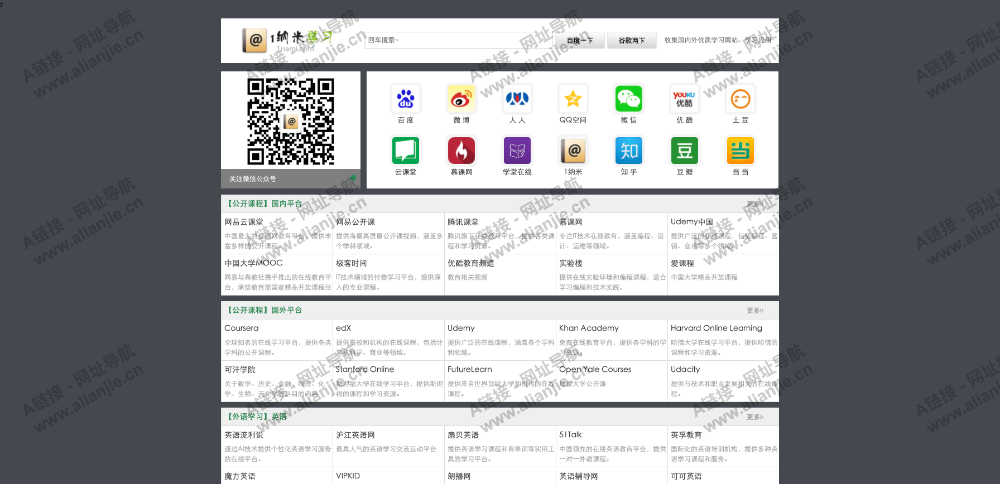The image size is (1000, 484).
Task: Expand 更多 in 外语学习 section
Action: click(x=754, y=417)
